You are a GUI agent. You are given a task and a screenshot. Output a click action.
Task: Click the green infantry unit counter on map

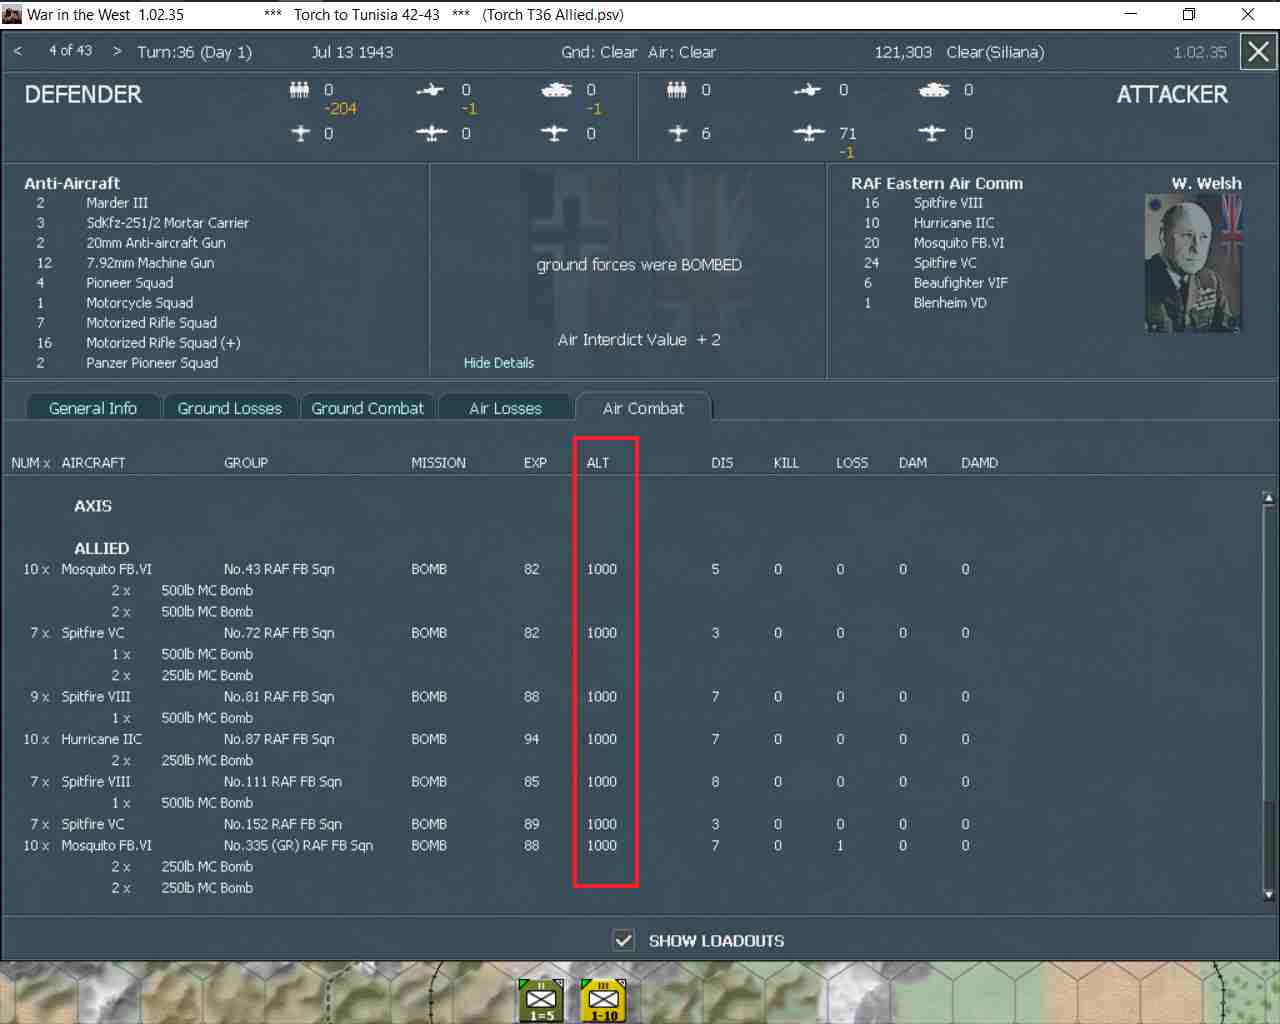coord(541,1001)
